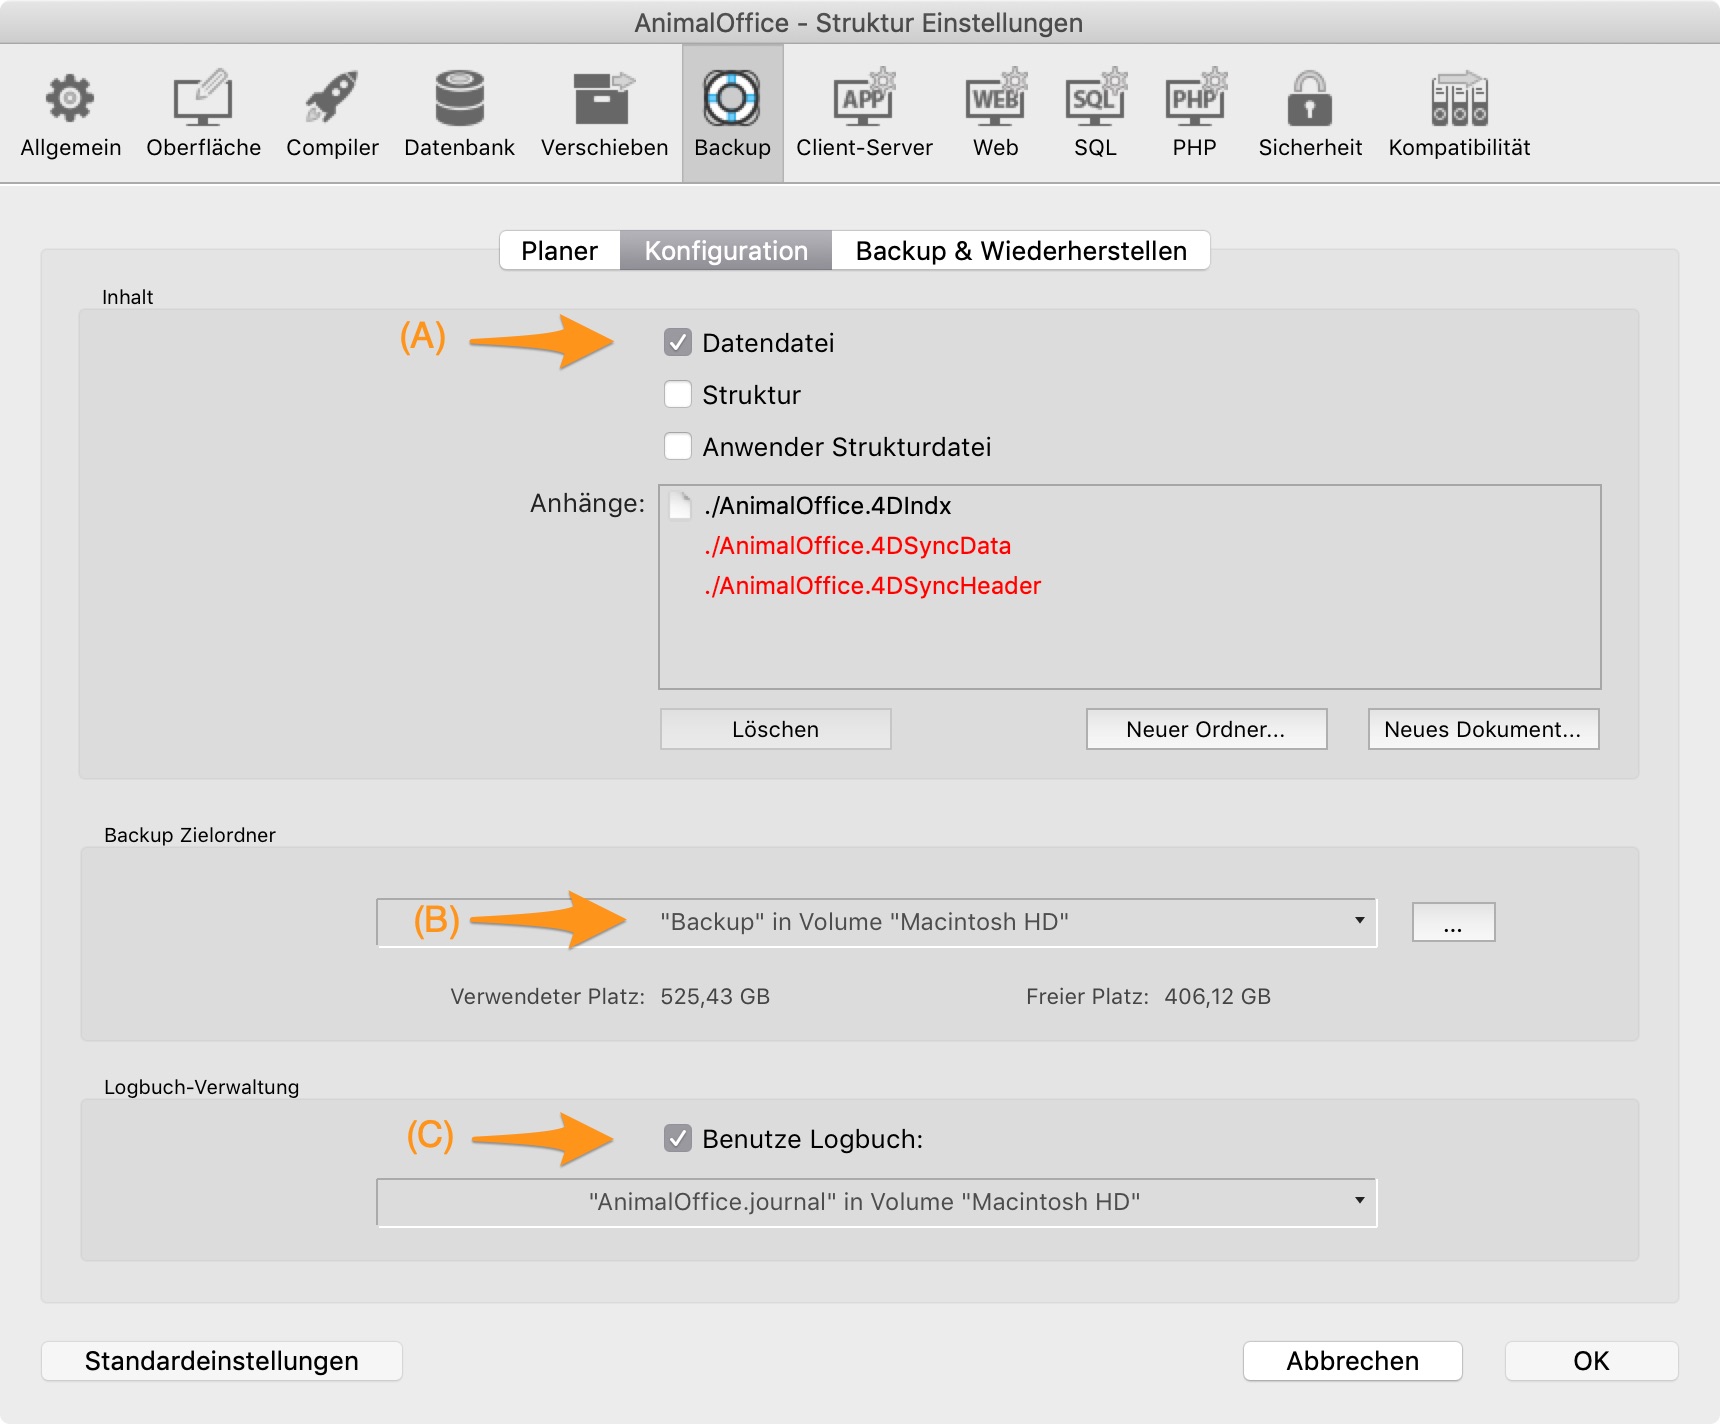Switch to Backup & Wiederherstellen tab
Viewport: 1720px width, 1424px height.
1020,251
